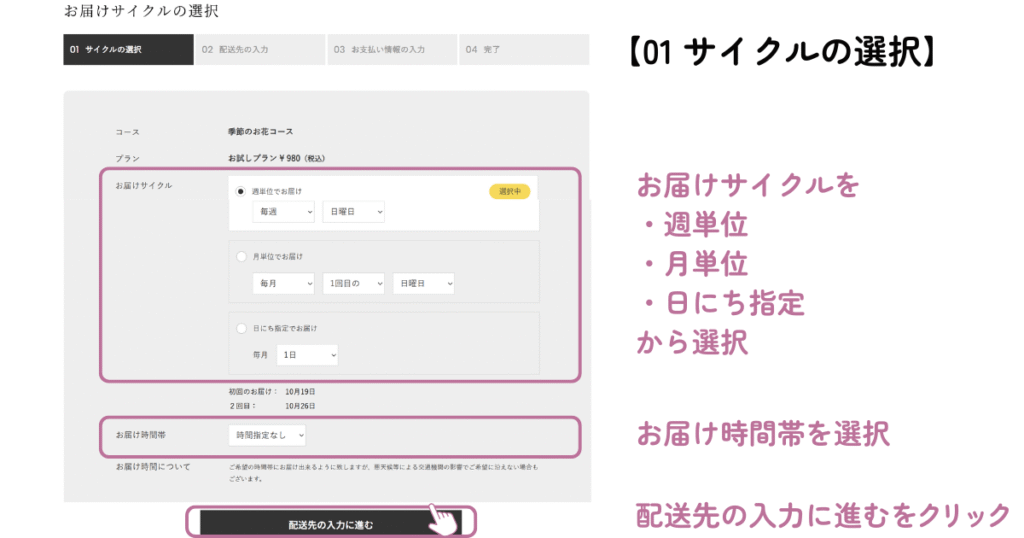Click the yellow 選択中 badge
Image resolution: width=1024 pixels, height=538 pixels.
509,191
